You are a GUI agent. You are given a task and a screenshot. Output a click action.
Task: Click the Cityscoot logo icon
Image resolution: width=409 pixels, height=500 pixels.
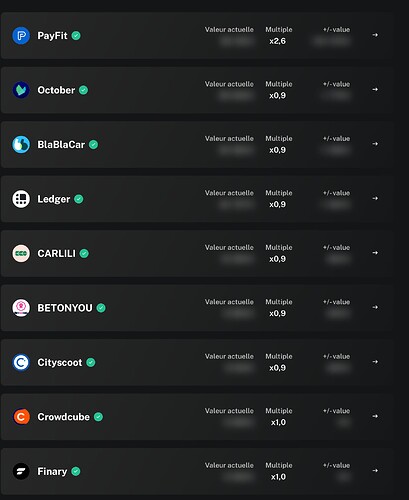click(x=21, y=362)
